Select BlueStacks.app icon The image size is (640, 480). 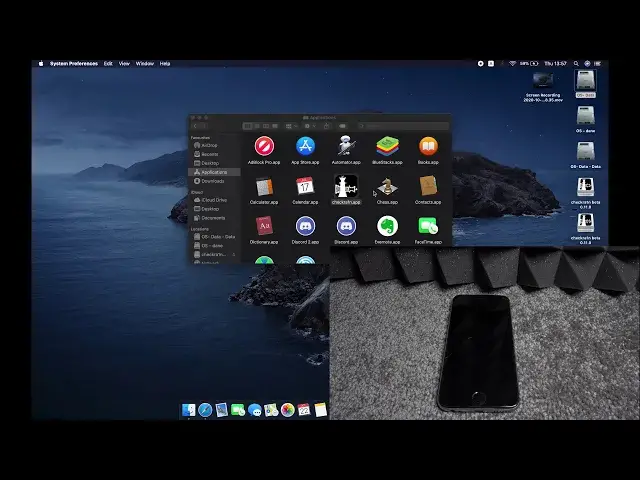387,146
